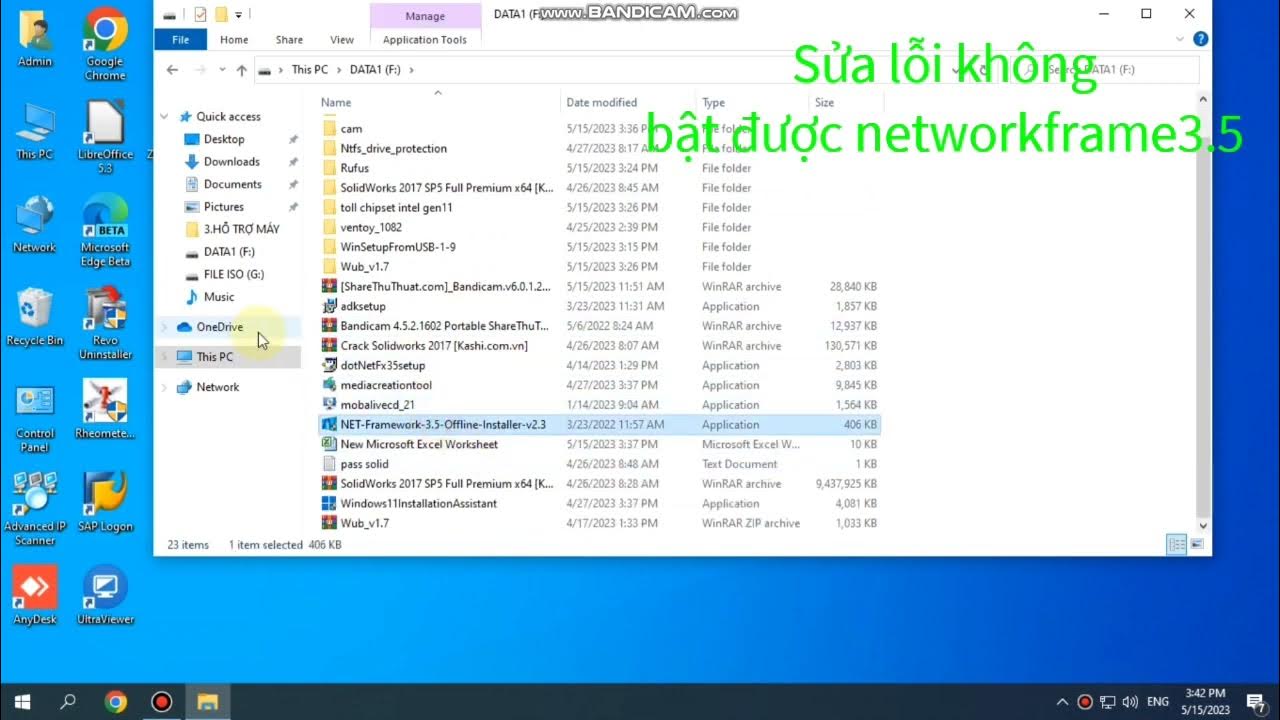Launch AnyDesk desktop shortcut
This screenshot has height=720, width=1280.
click(x=35, y=595)
